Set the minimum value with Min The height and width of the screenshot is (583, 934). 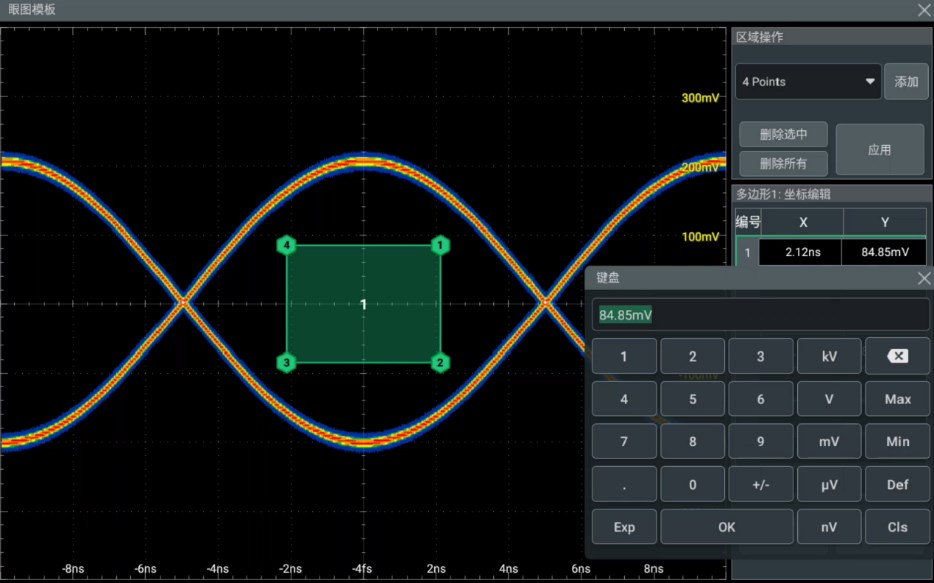click(897, 441)
